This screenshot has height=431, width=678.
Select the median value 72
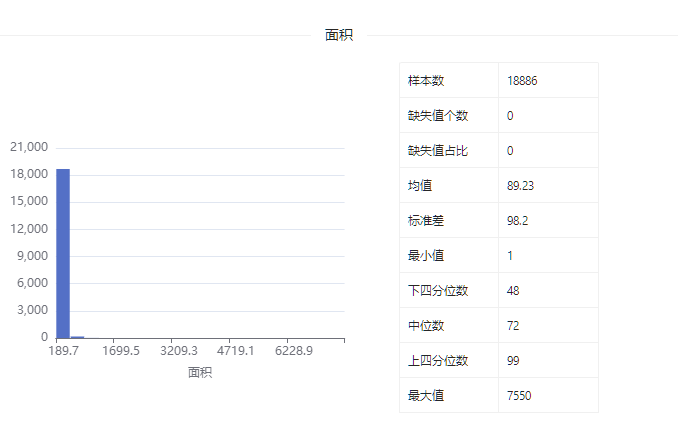tap(513, 326)
